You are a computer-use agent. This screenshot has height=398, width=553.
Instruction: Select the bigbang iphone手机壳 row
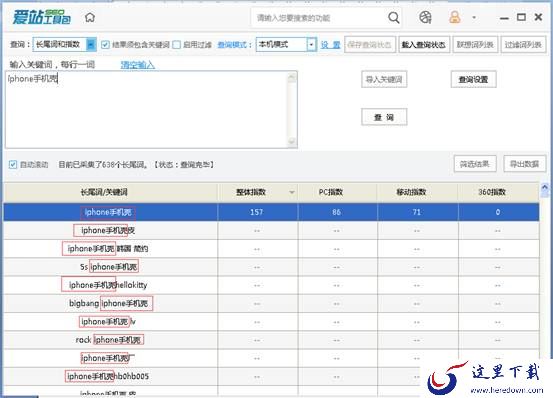pos(271,303)
